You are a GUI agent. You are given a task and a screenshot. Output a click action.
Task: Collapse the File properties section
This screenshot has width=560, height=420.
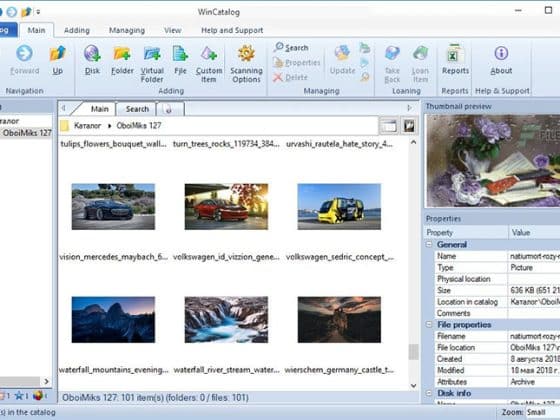[x=429, y=325]
